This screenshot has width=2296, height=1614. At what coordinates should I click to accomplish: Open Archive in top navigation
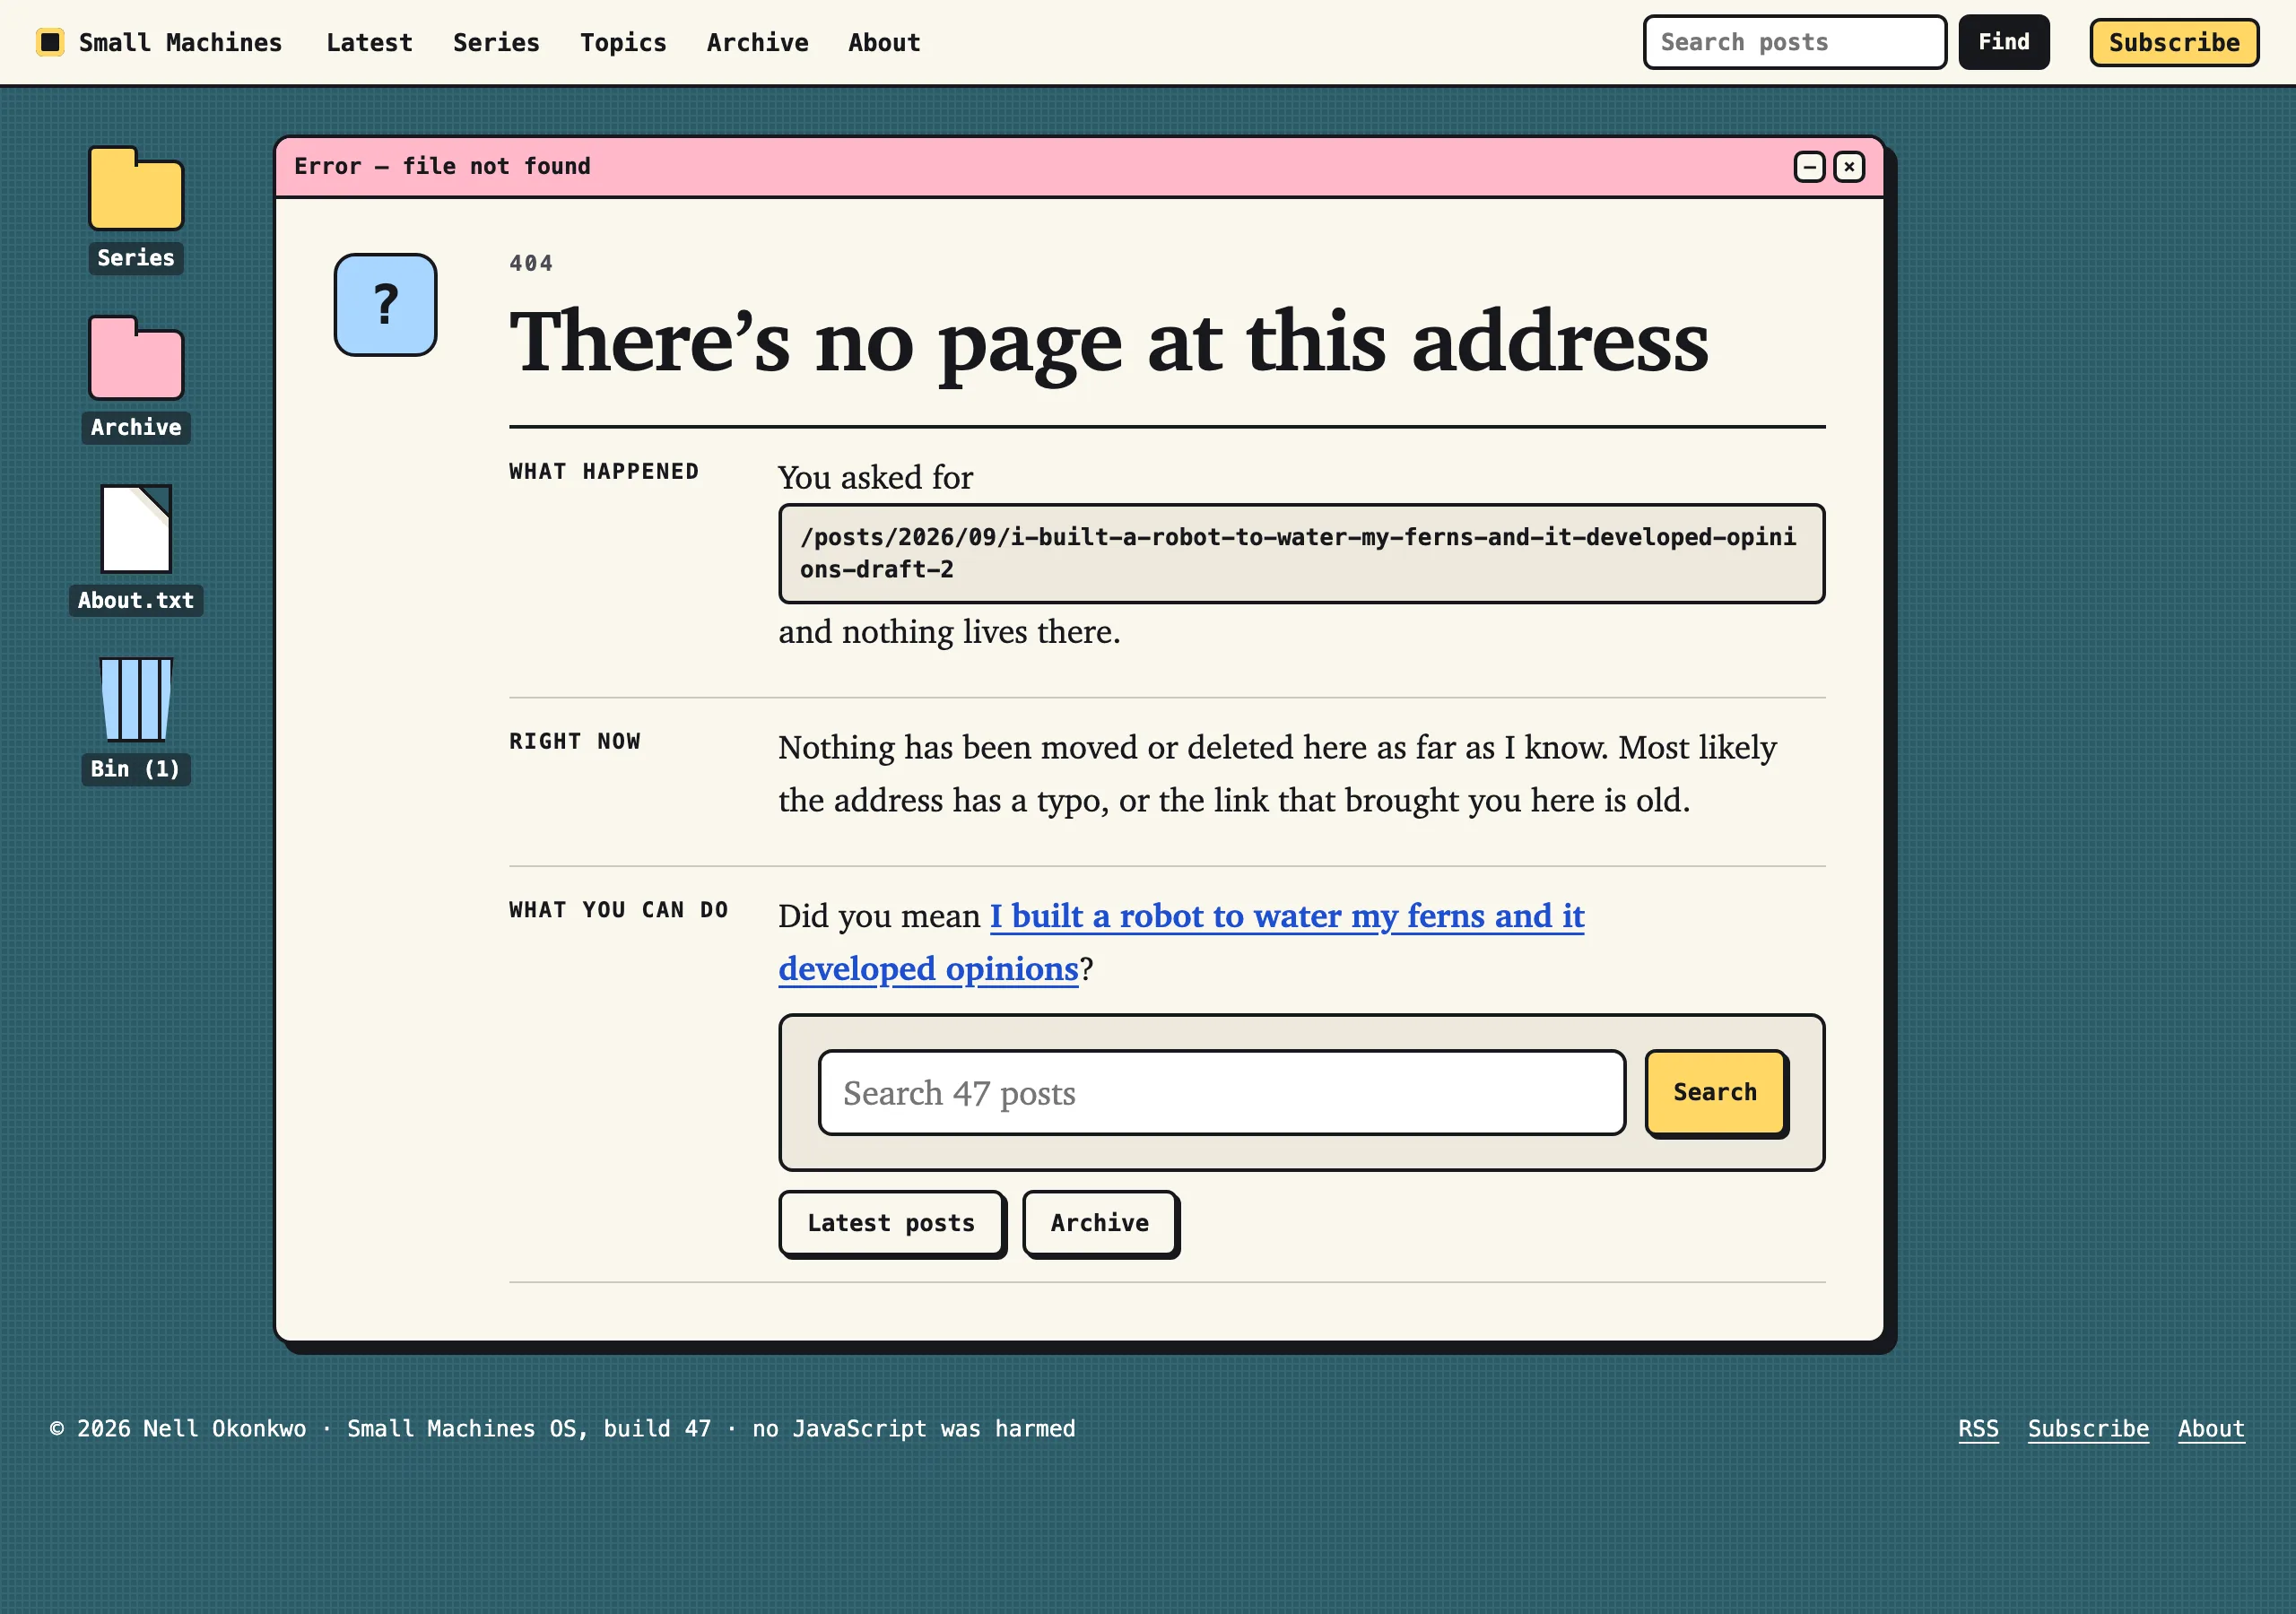click(757, 43)
